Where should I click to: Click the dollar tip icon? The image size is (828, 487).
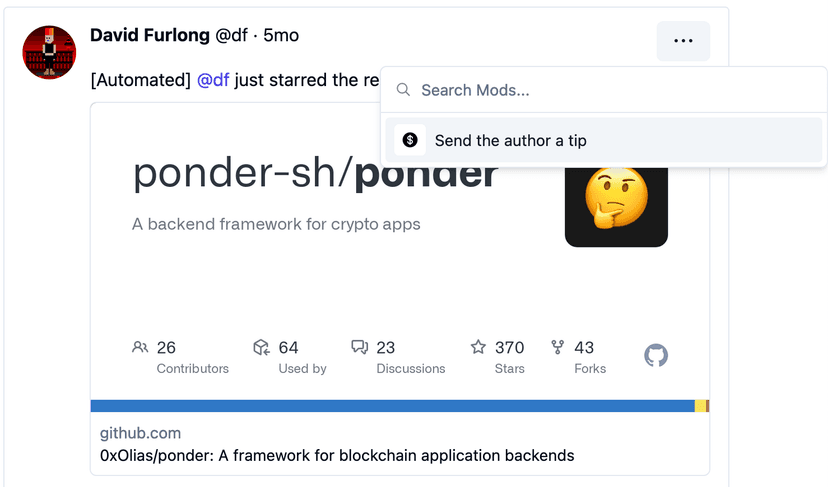pos(410,140)
